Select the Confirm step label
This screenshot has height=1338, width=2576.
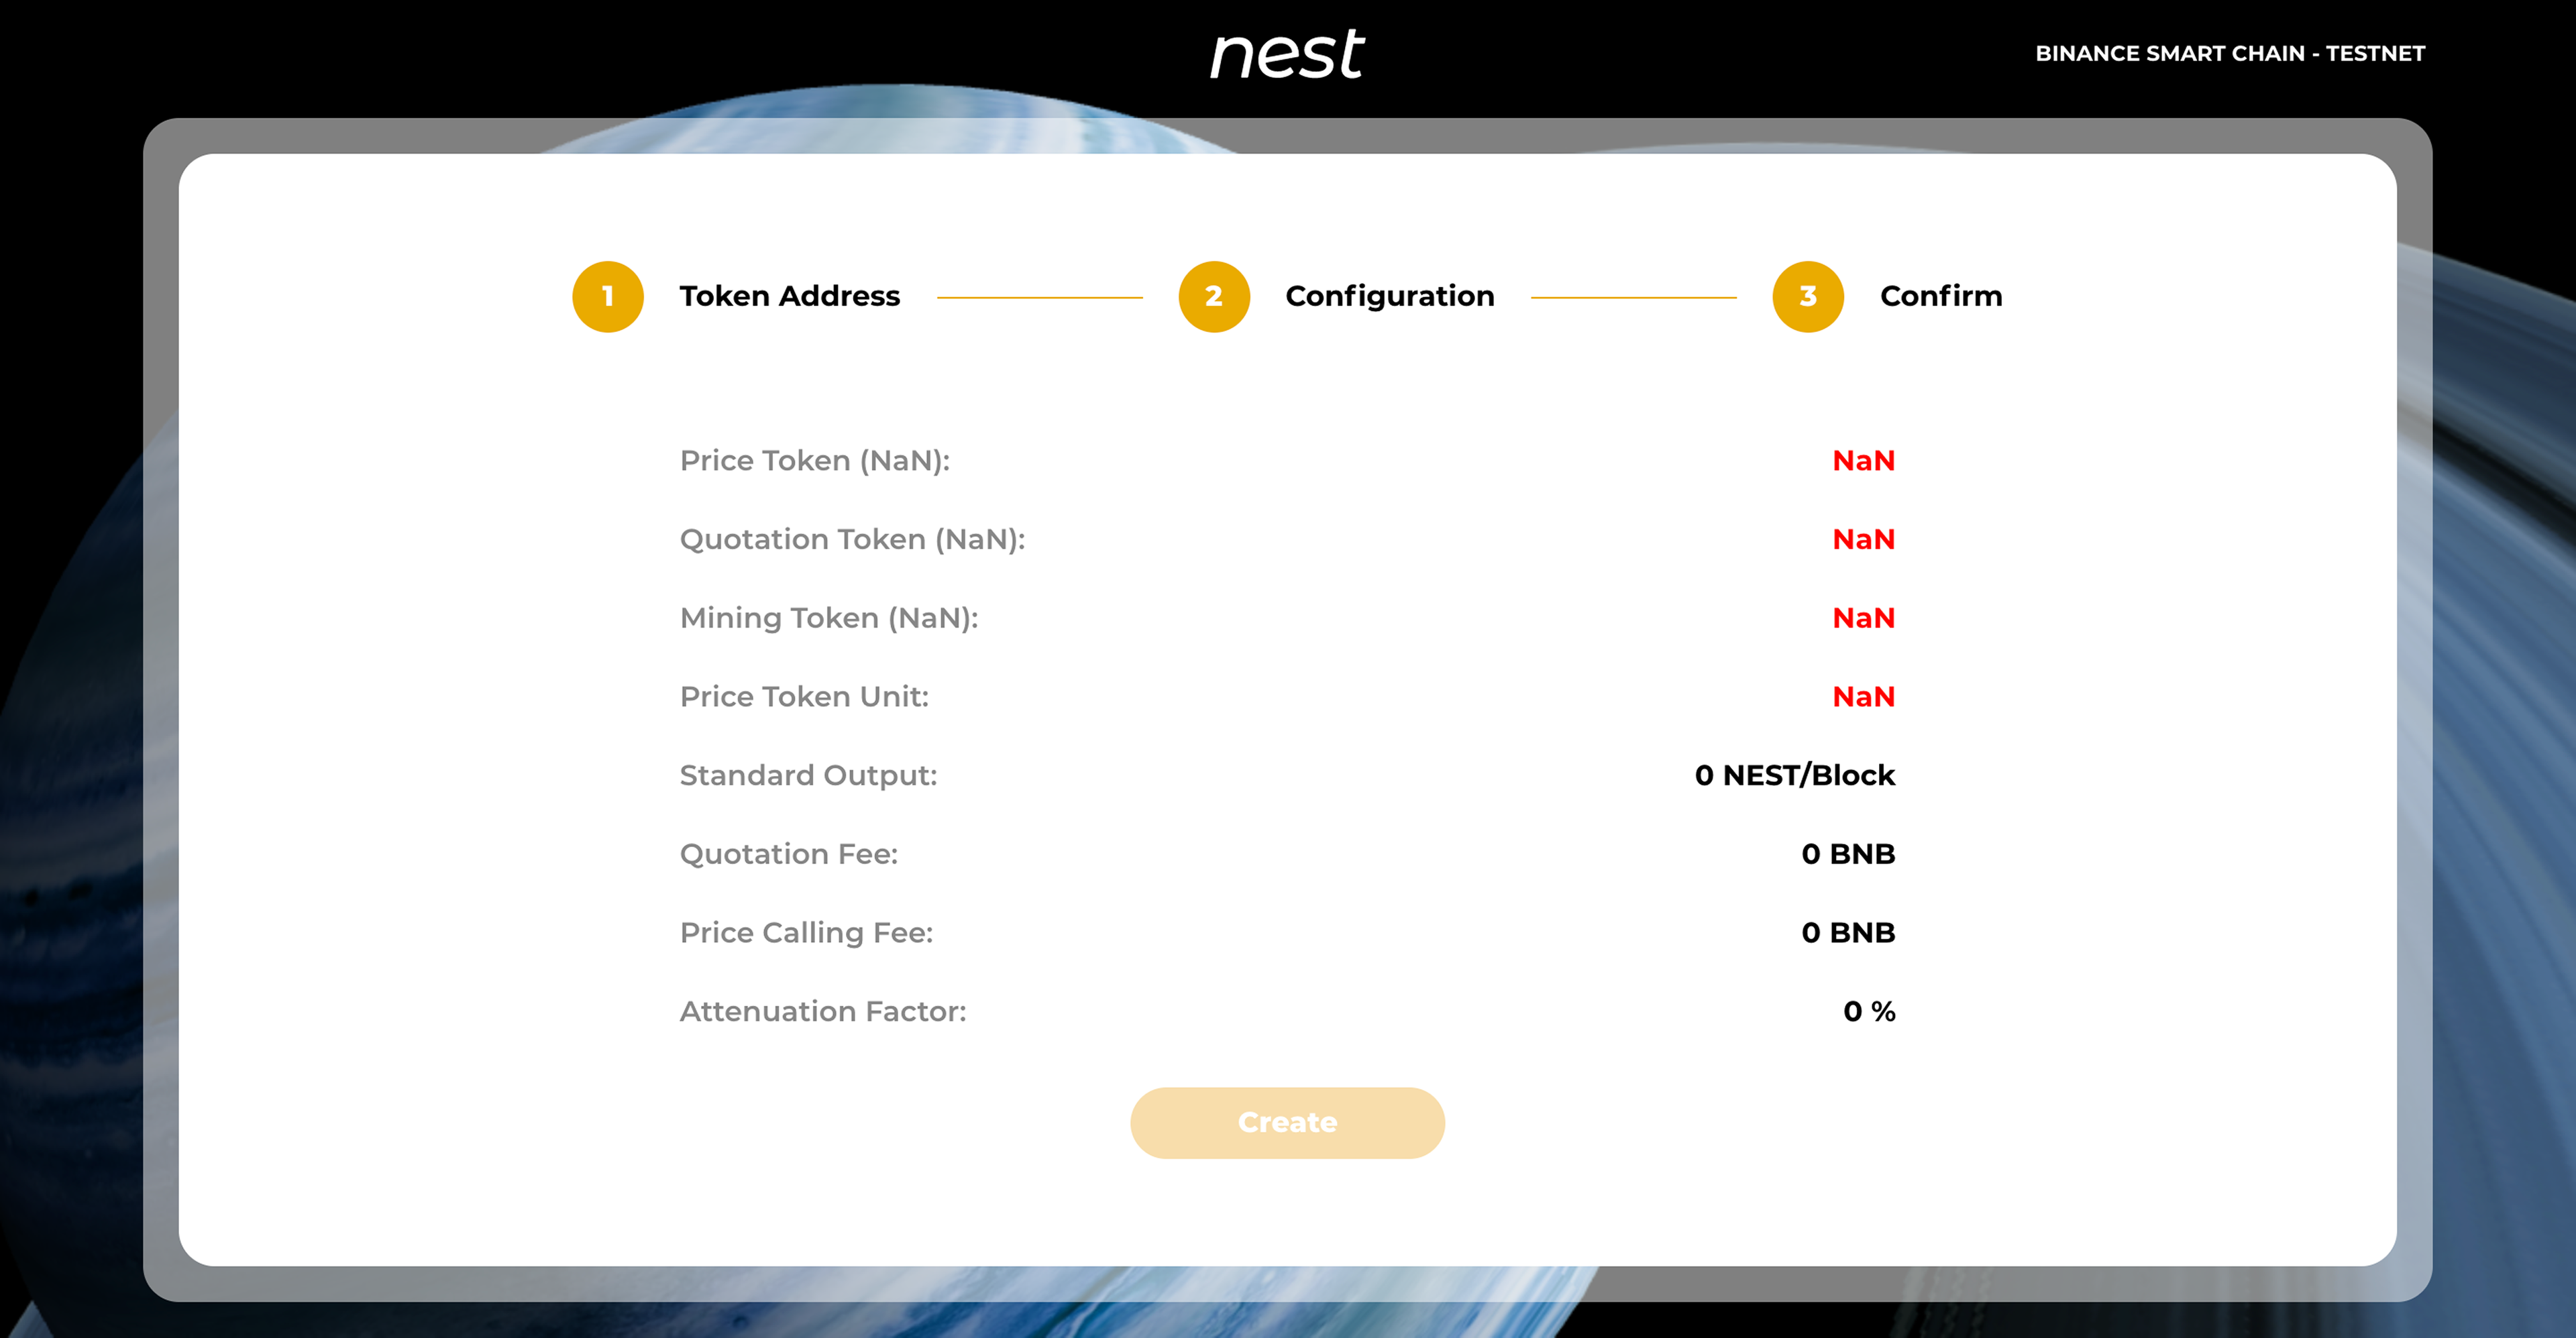point(1940,296)
